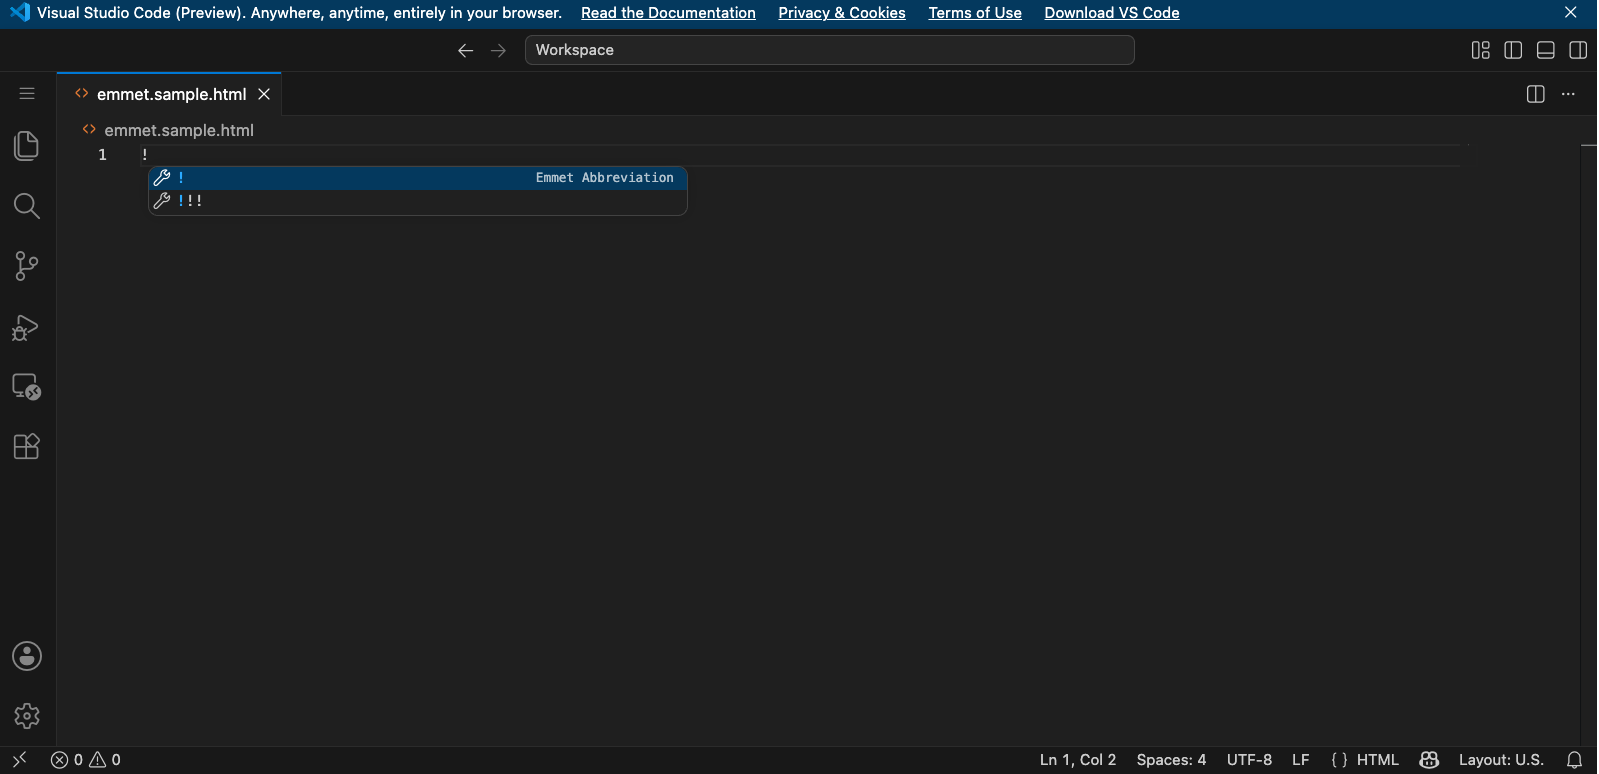Click the Workspace command center search box
Viewport: 1599px width, 774px height.
click(x=830, y=50)
